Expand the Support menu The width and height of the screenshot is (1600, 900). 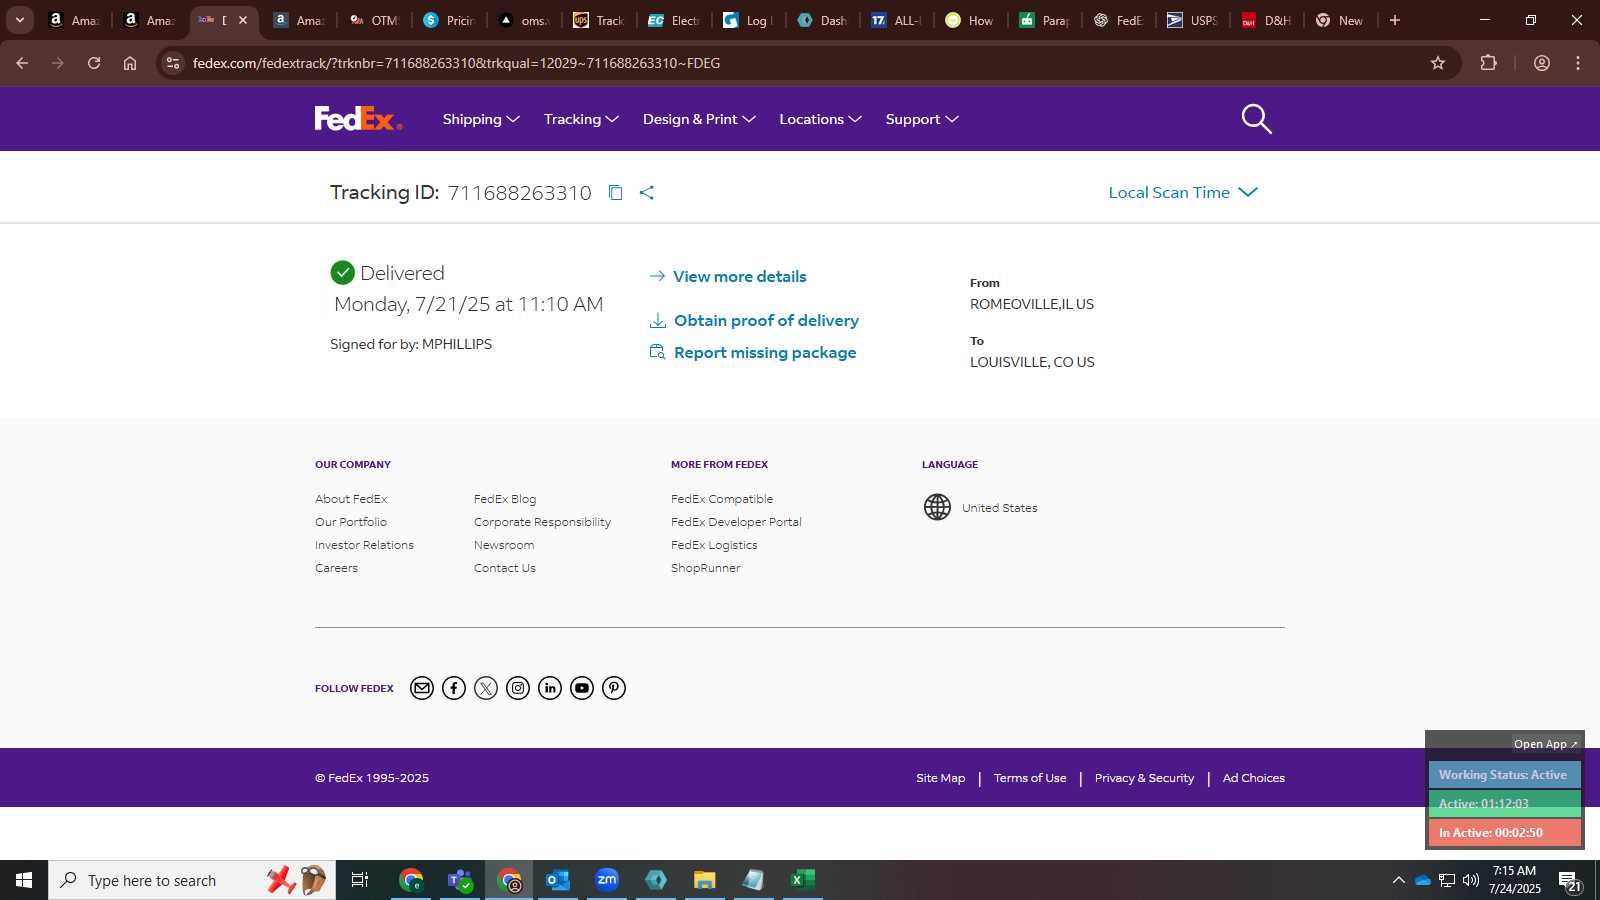tap(922, 119)
